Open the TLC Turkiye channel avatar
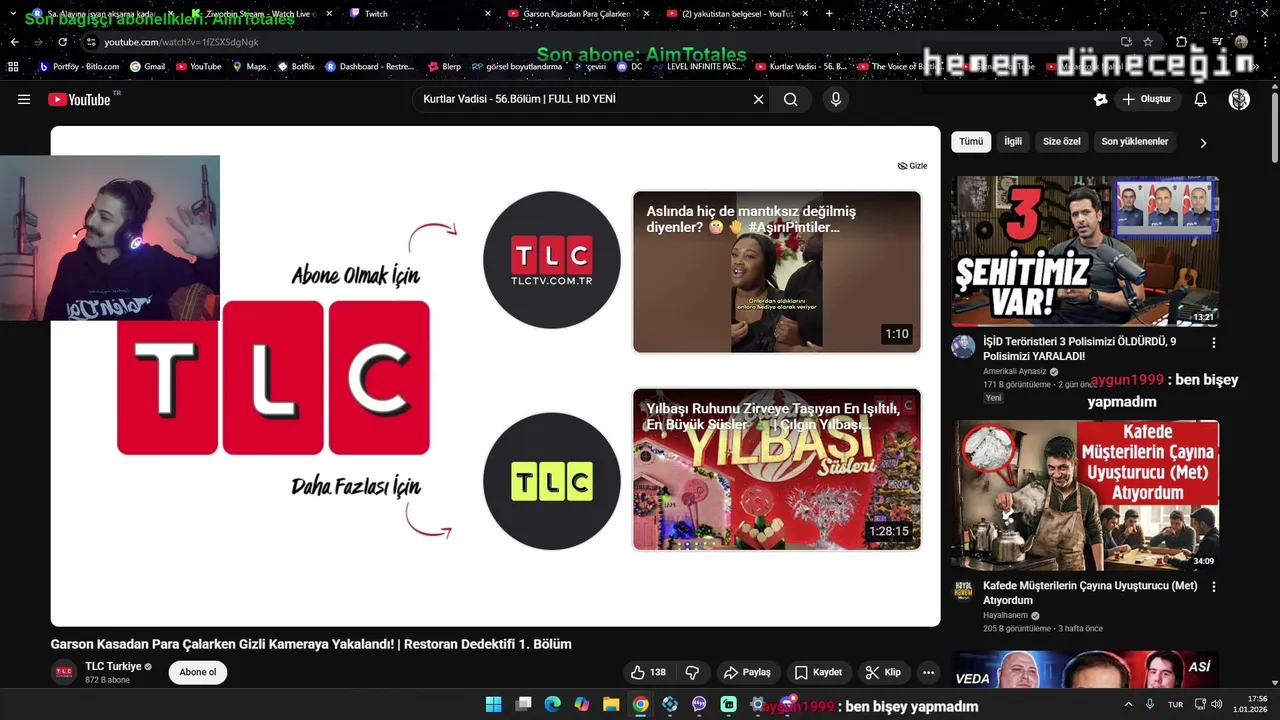 coord(64,672)
